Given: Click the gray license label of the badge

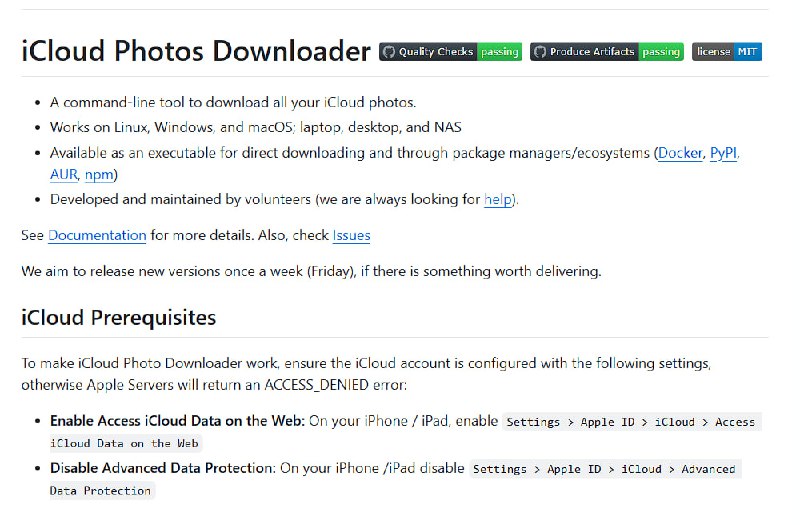Looking at the screenshot, I should (713, 52).
